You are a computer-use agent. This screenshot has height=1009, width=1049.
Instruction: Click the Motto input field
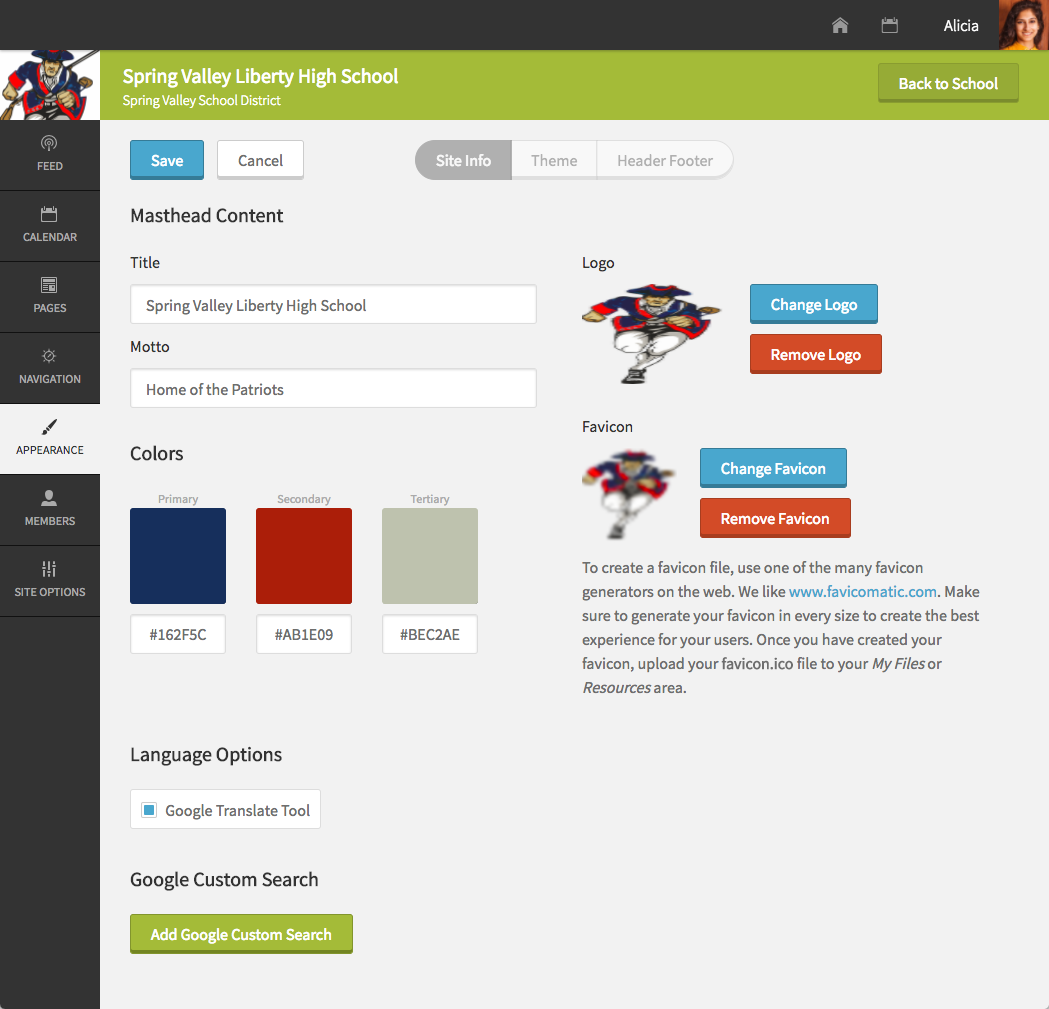tap(333, 389)
